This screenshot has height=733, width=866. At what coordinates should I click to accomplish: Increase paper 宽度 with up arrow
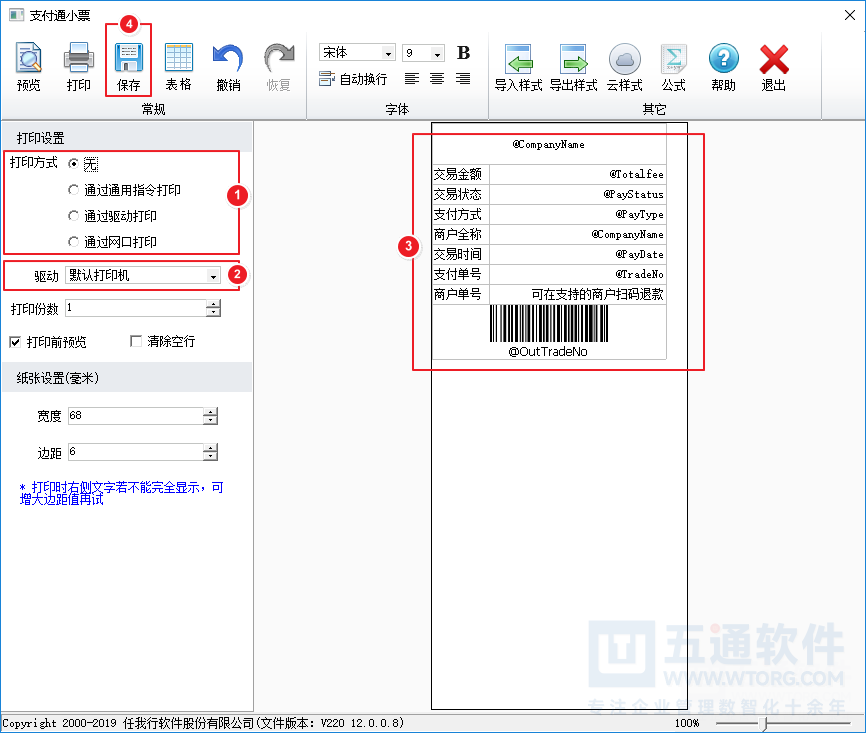pos(210,412)
